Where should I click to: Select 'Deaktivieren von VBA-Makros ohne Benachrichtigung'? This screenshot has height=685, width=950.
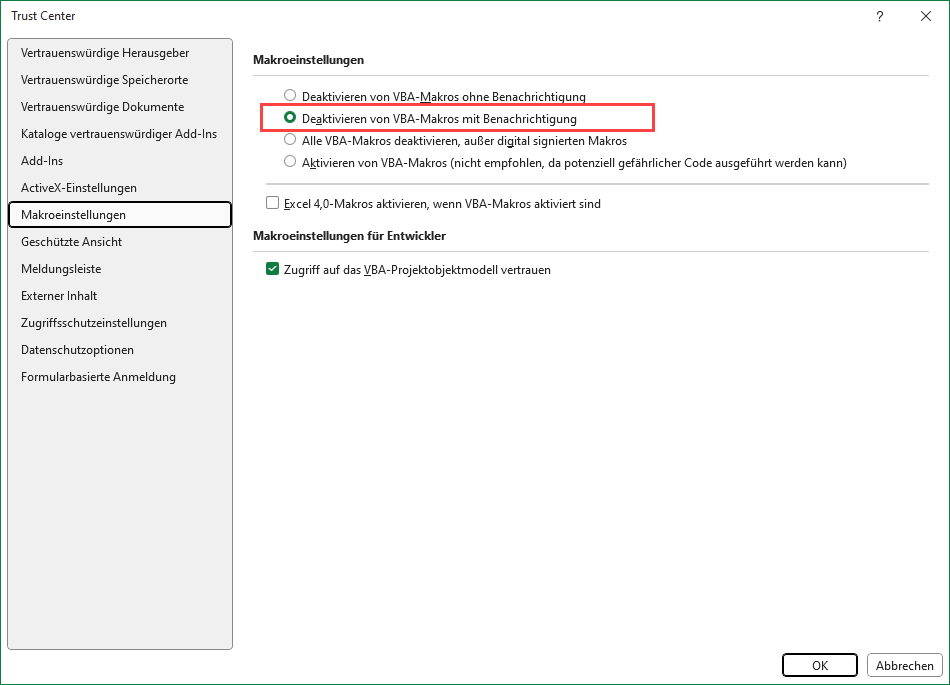290,96
